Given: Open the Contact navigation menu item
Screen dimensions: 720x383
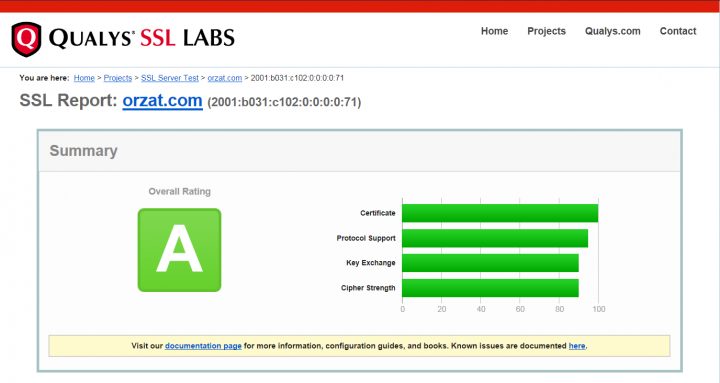Looking at the screenshot, I should click(678, 31).
